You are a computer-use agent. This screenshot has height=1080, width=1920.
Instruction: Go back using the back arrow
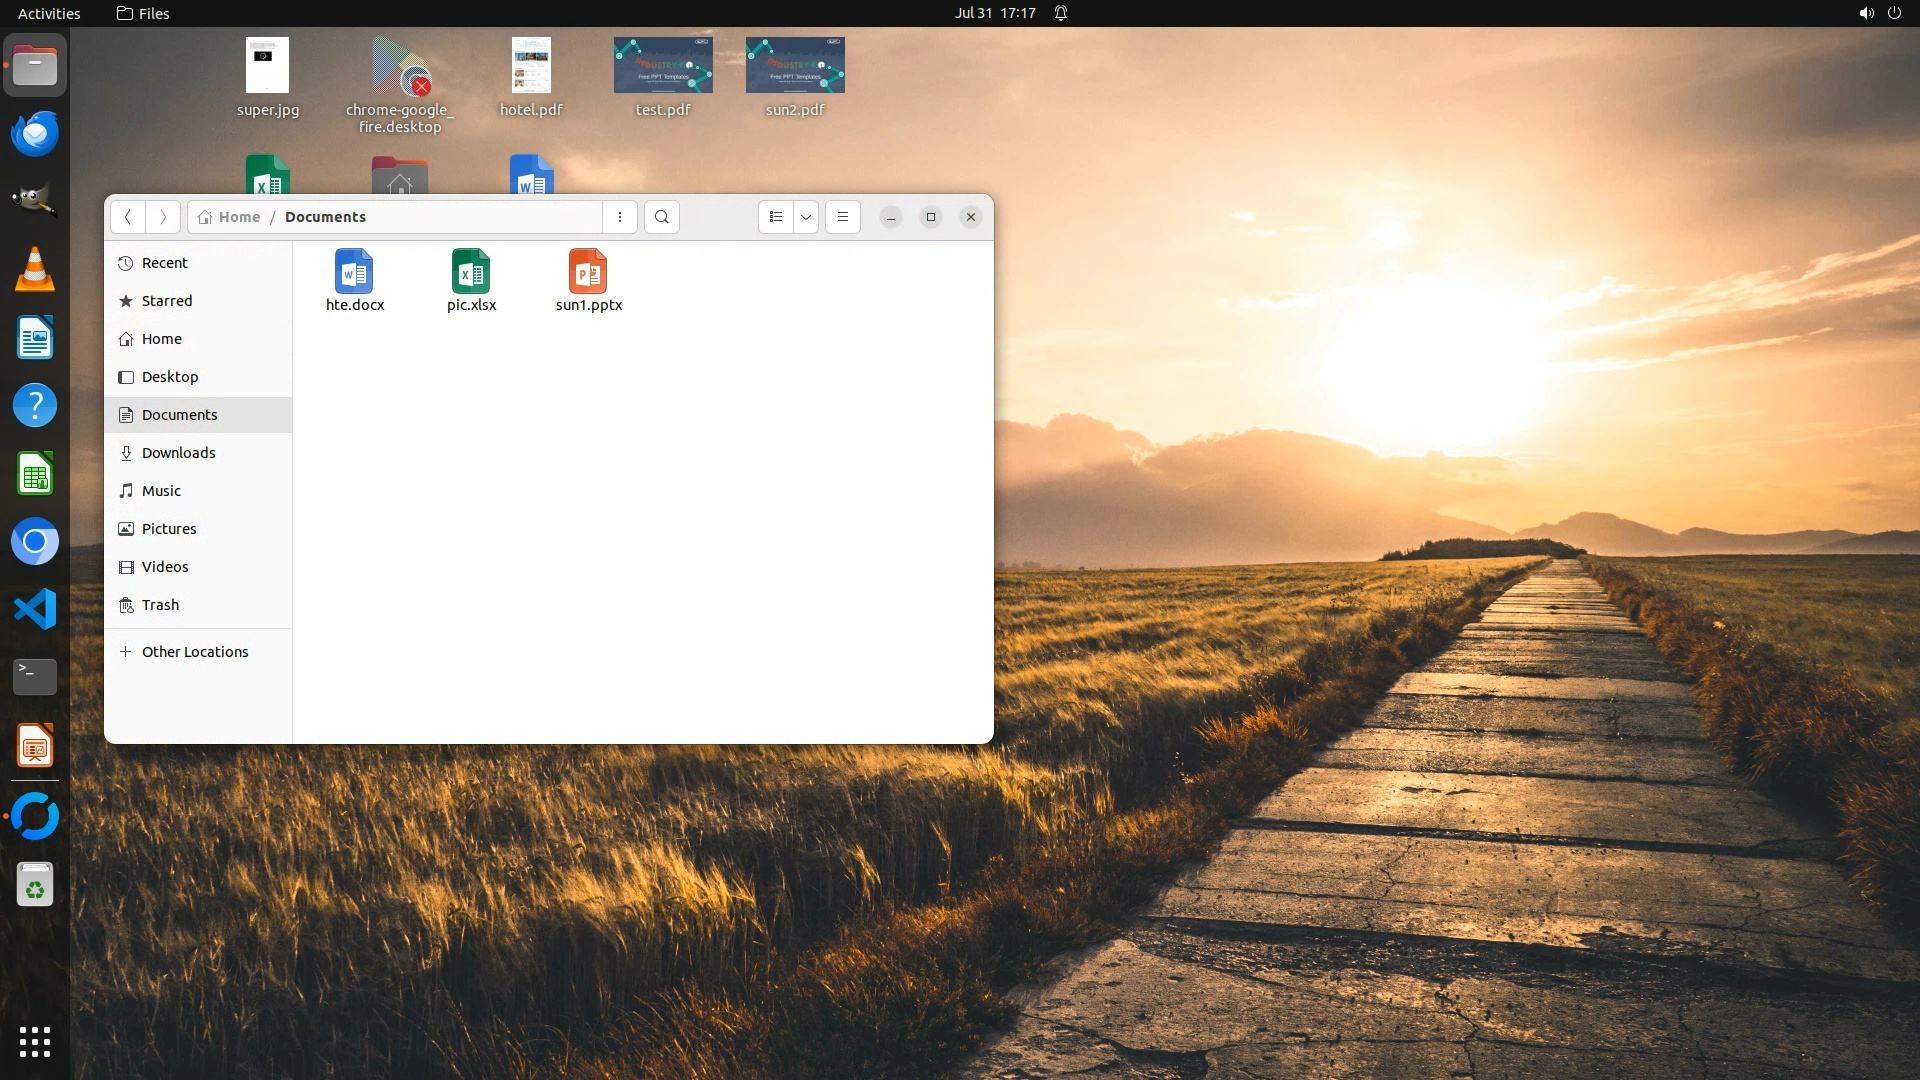(128, 217)
